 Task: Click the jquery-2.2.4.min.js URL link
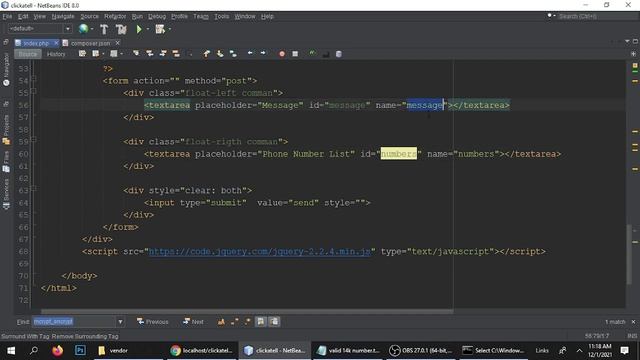tap(260, 251)
